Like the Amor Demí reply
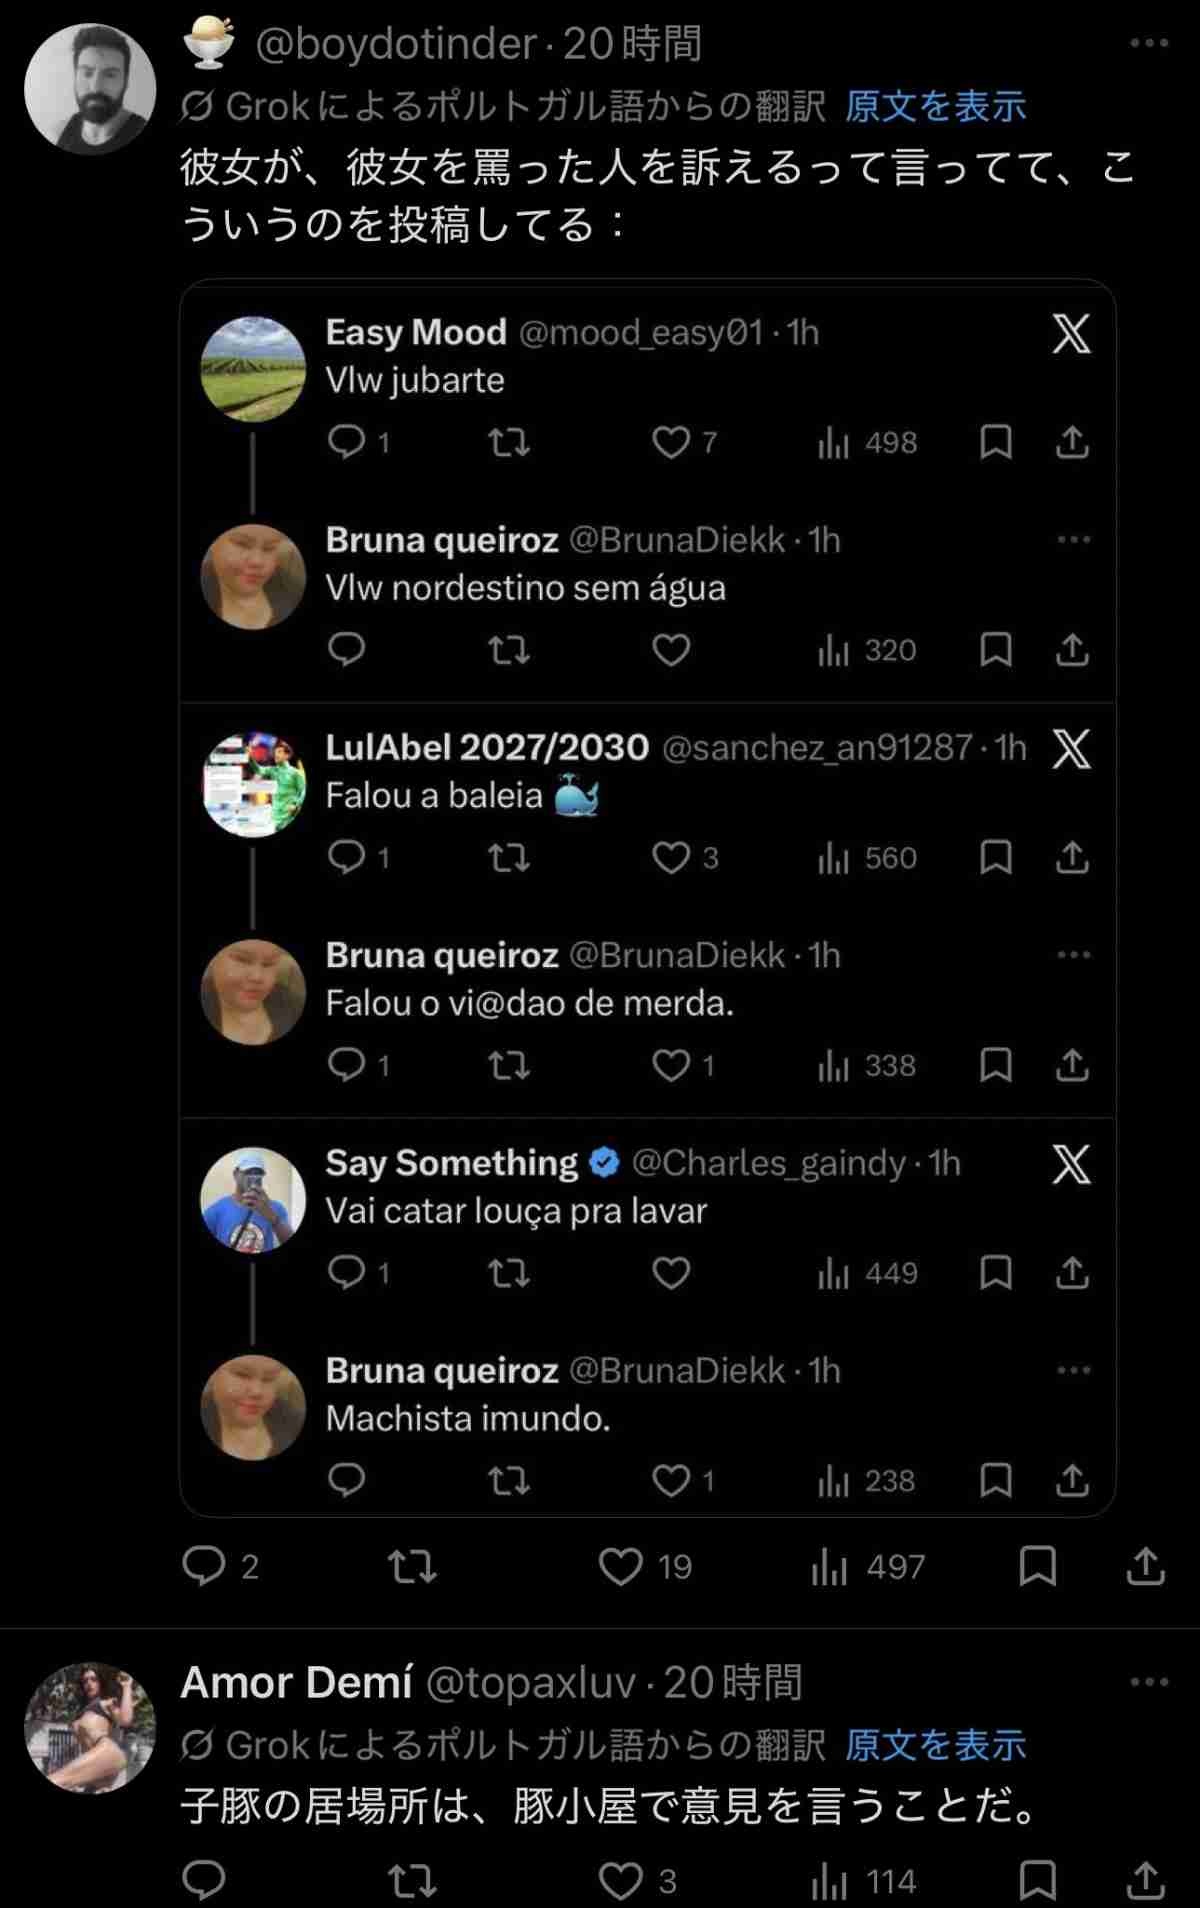The height and width of the screenshot is (1908, 1200). (x=621, y=1881)
